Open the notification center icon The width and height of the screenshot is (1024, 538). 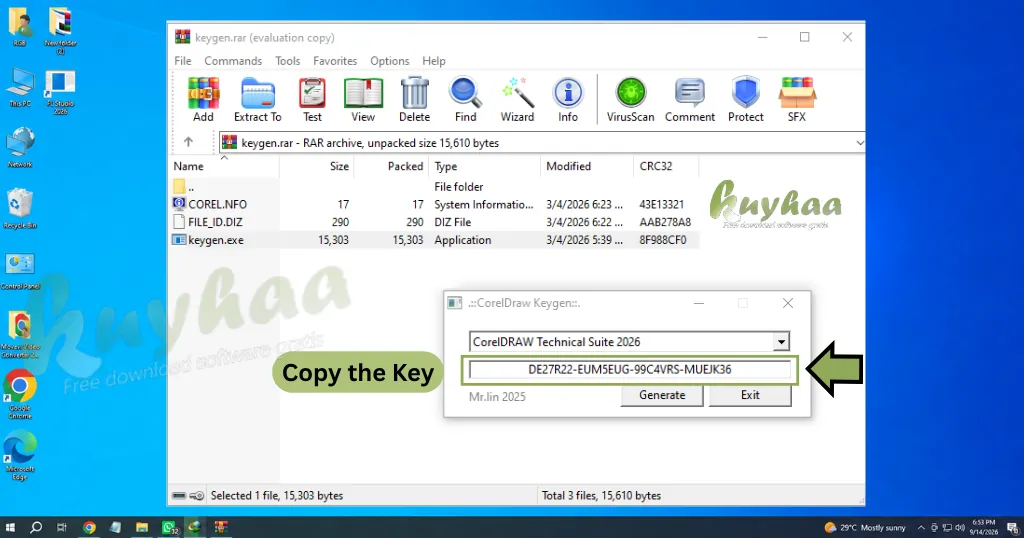click(x=1014, y=528)
